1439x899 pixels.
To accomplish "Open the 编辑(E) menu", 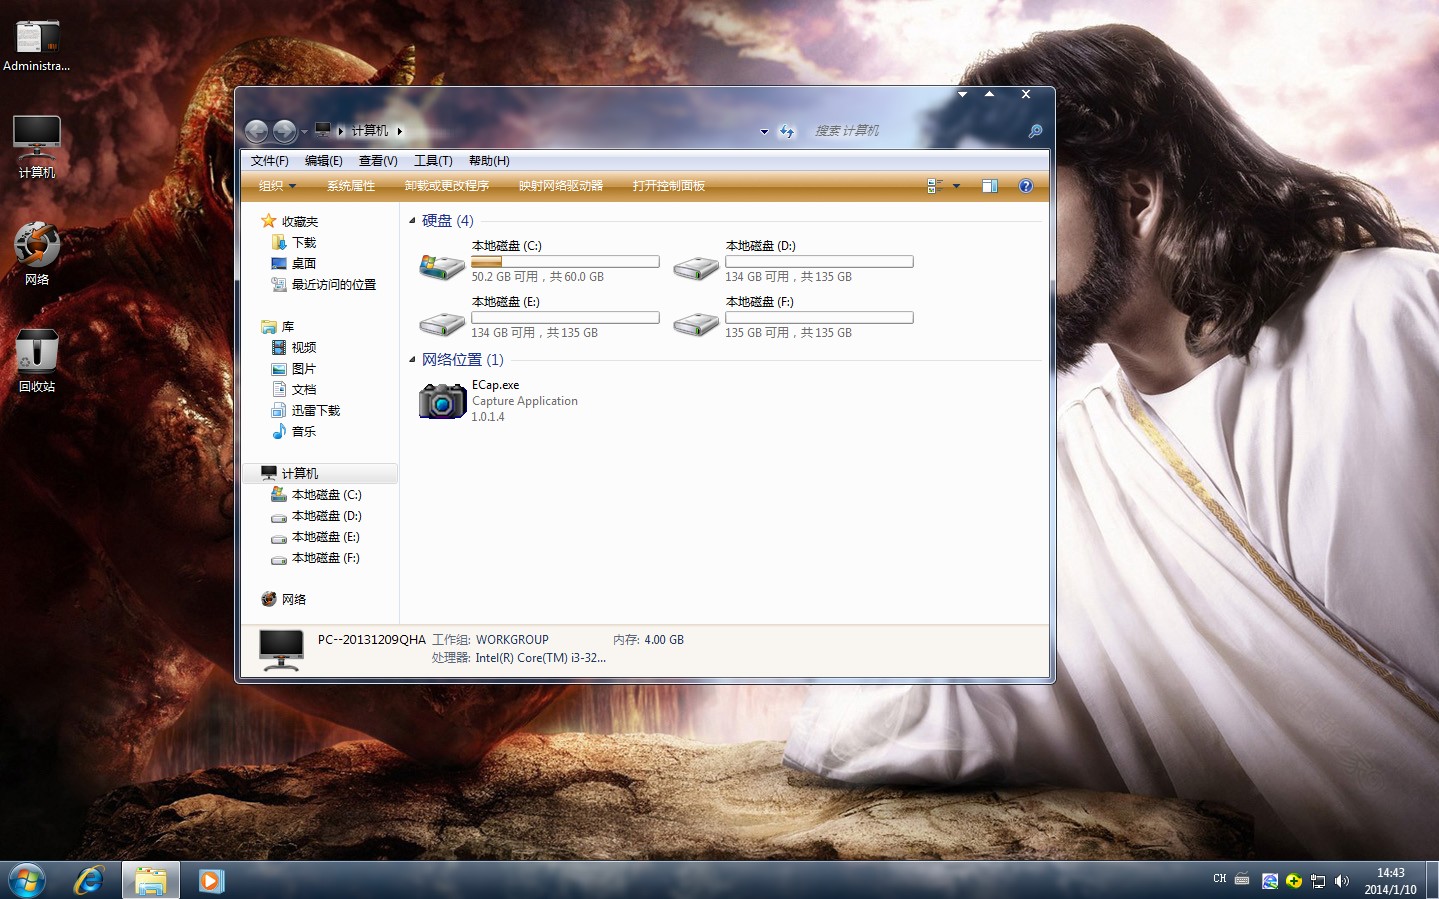I will 324,161.
